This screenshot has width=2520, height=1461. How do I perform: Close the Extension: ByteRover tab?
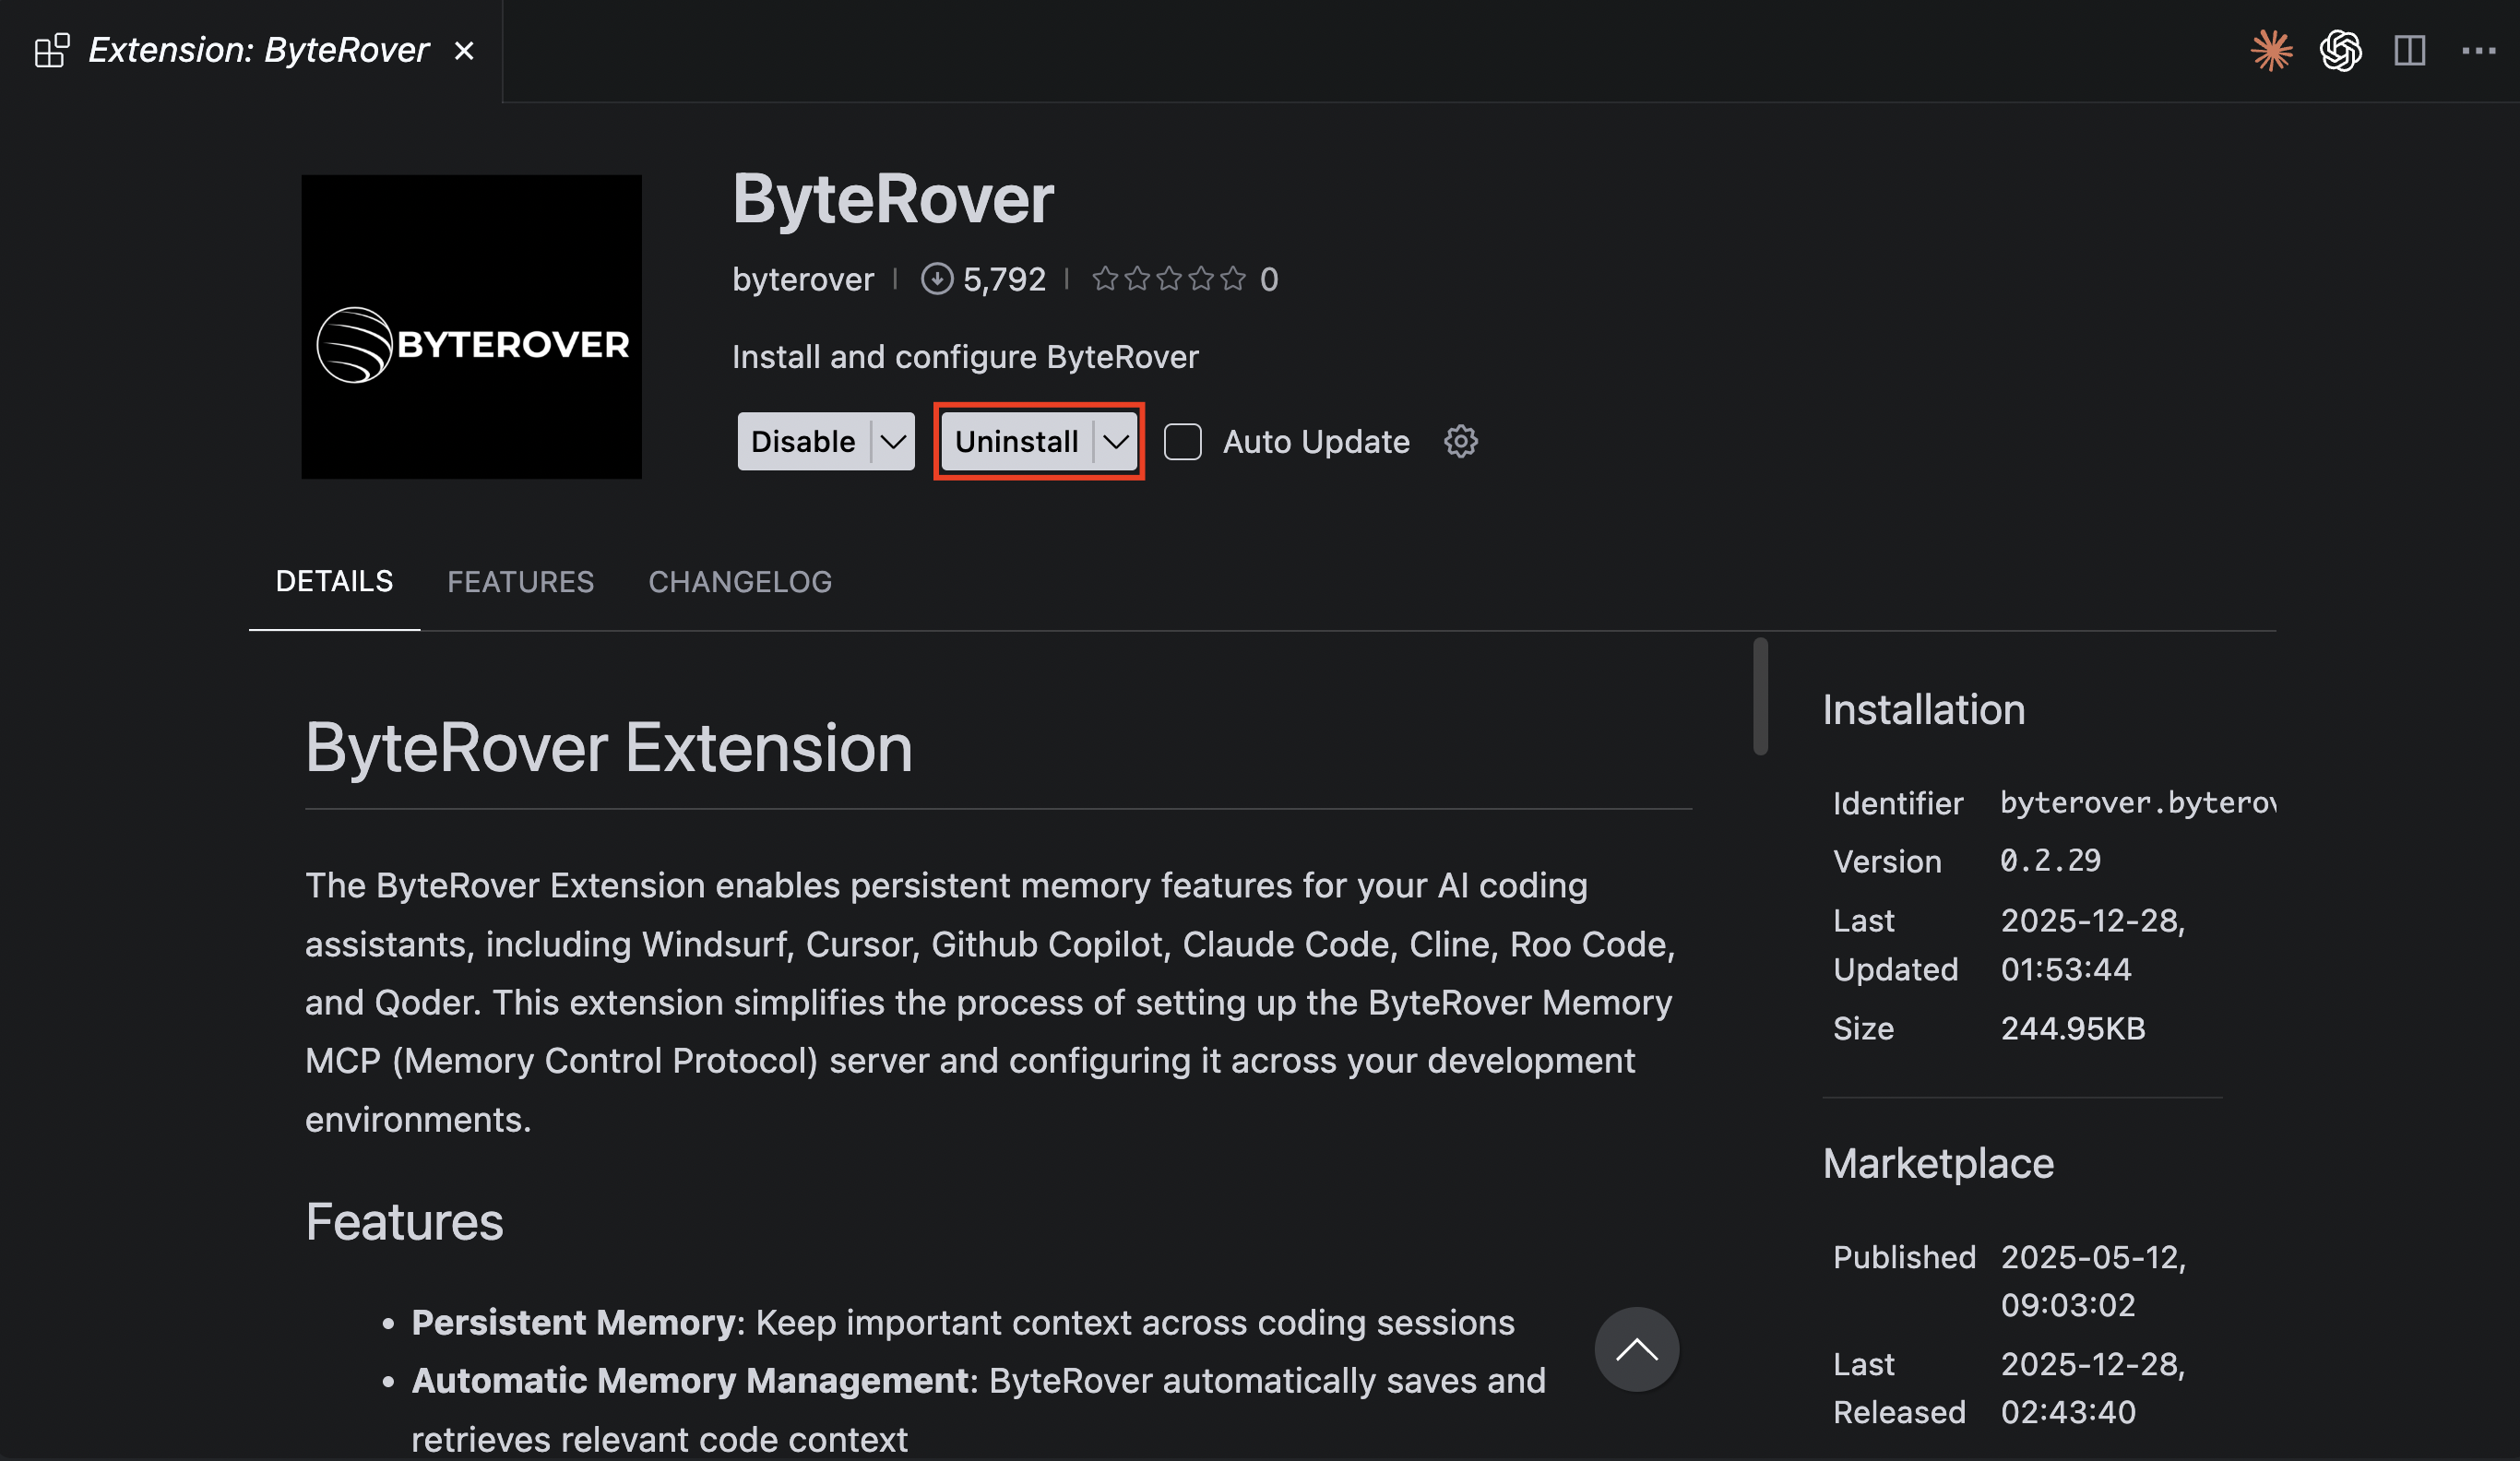463,49
